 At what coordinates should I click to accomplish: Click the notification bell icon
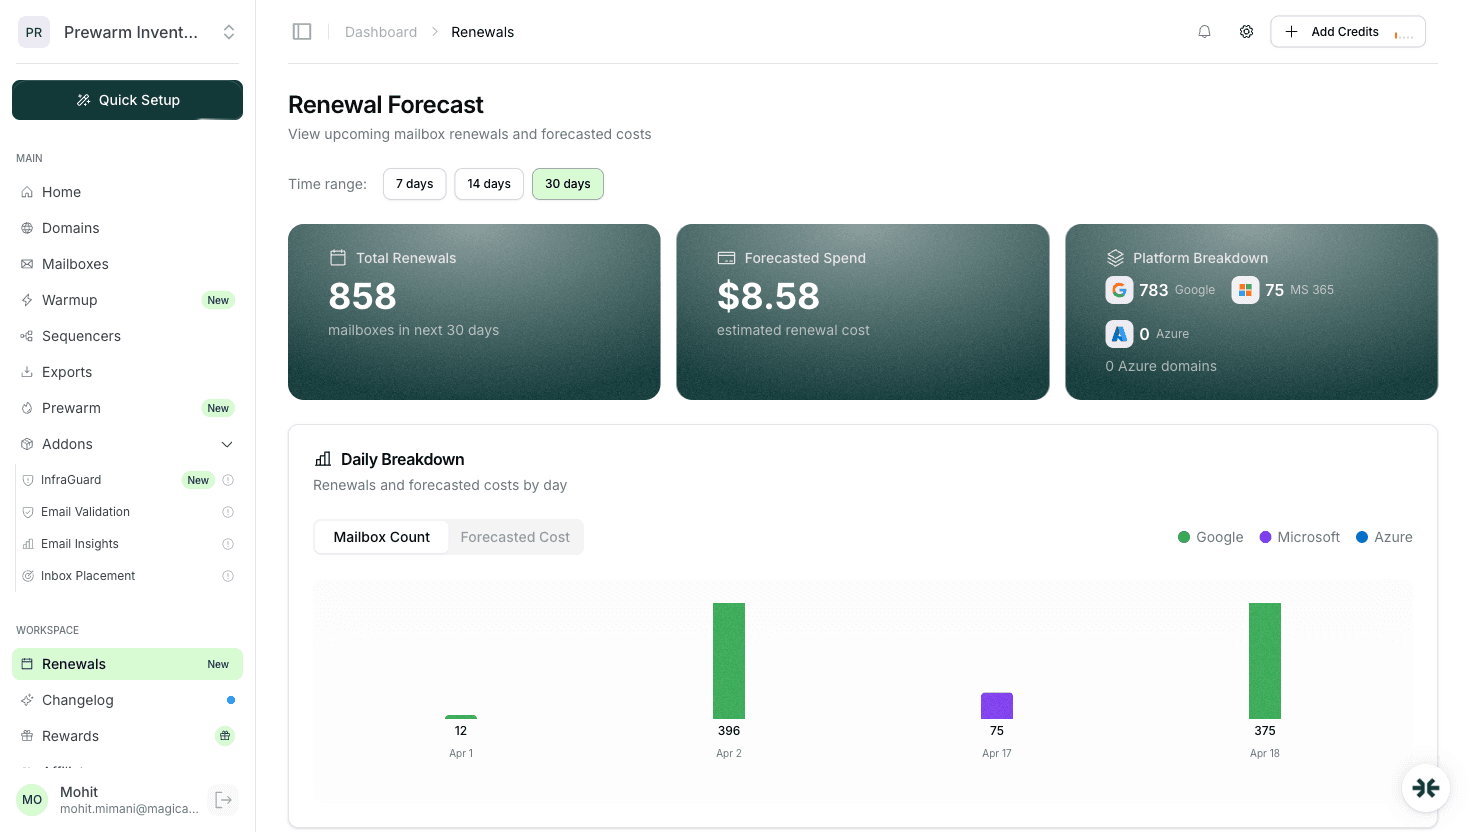(1204, 31)
